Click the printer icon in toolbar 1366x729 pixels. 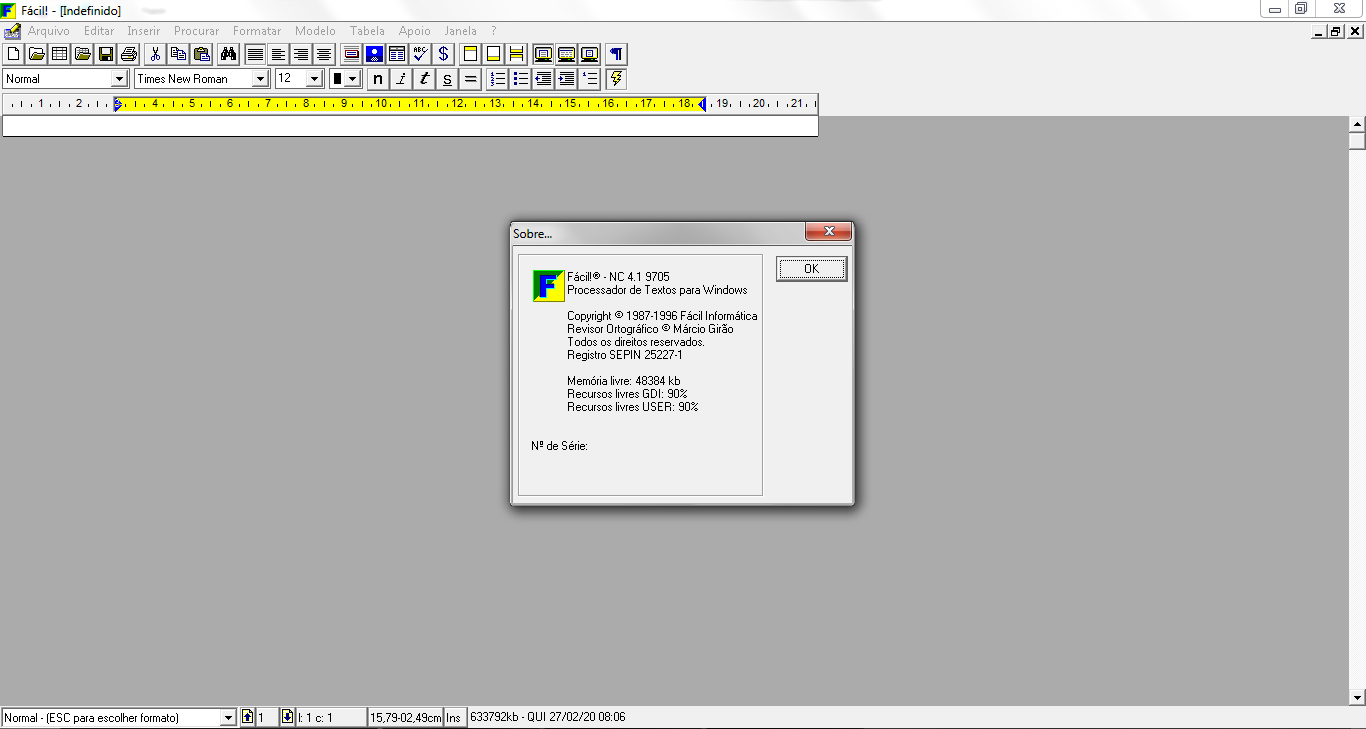pyautogui.click(x=128, y=54)
